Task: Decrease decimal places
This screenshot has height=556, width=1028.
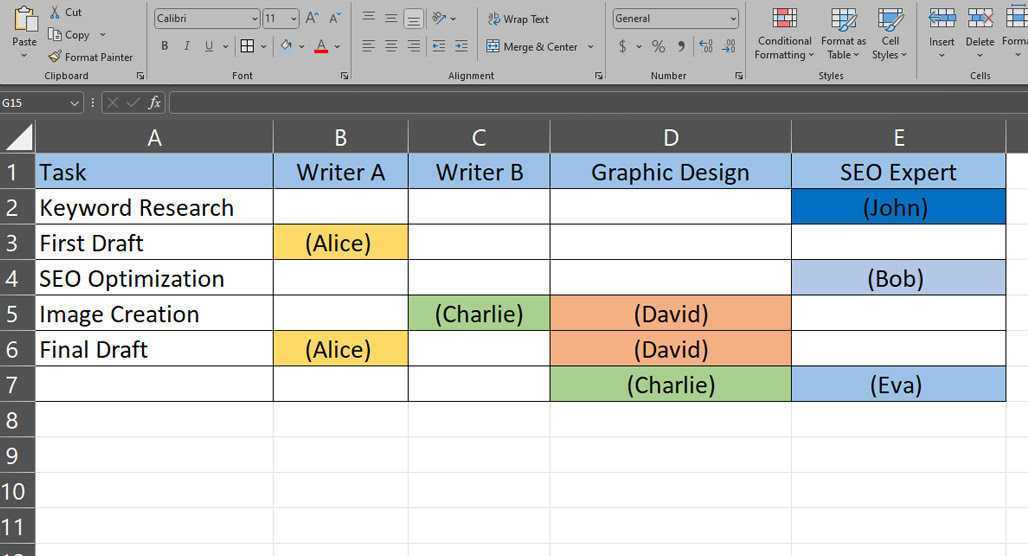Action: tap(728, 46)
